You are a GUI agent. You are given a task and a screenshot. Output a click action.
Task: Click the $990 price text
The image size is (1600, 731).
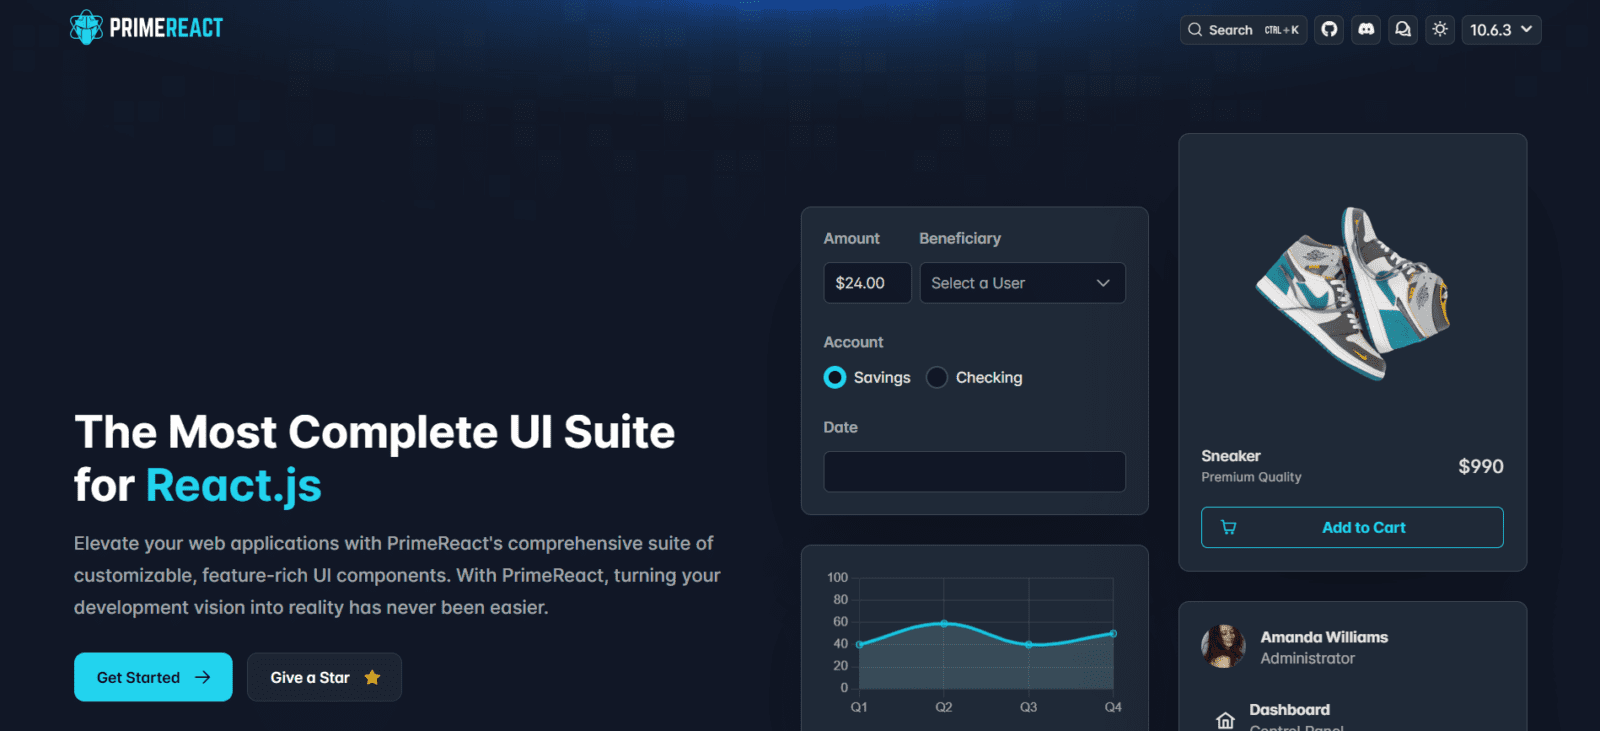pos(1481,466)
